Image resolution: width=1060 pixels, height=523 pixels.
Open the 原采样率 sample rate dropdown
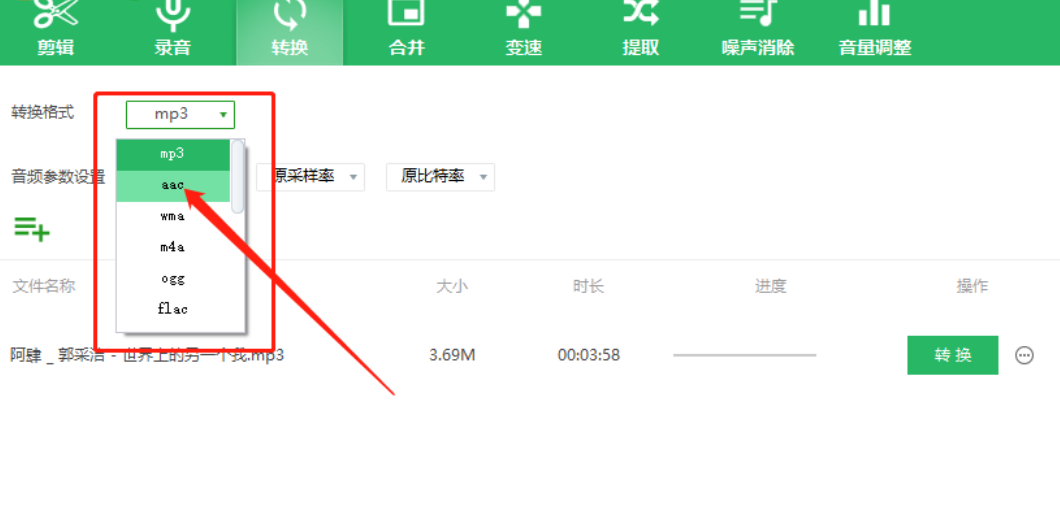[x=310, y=177]
